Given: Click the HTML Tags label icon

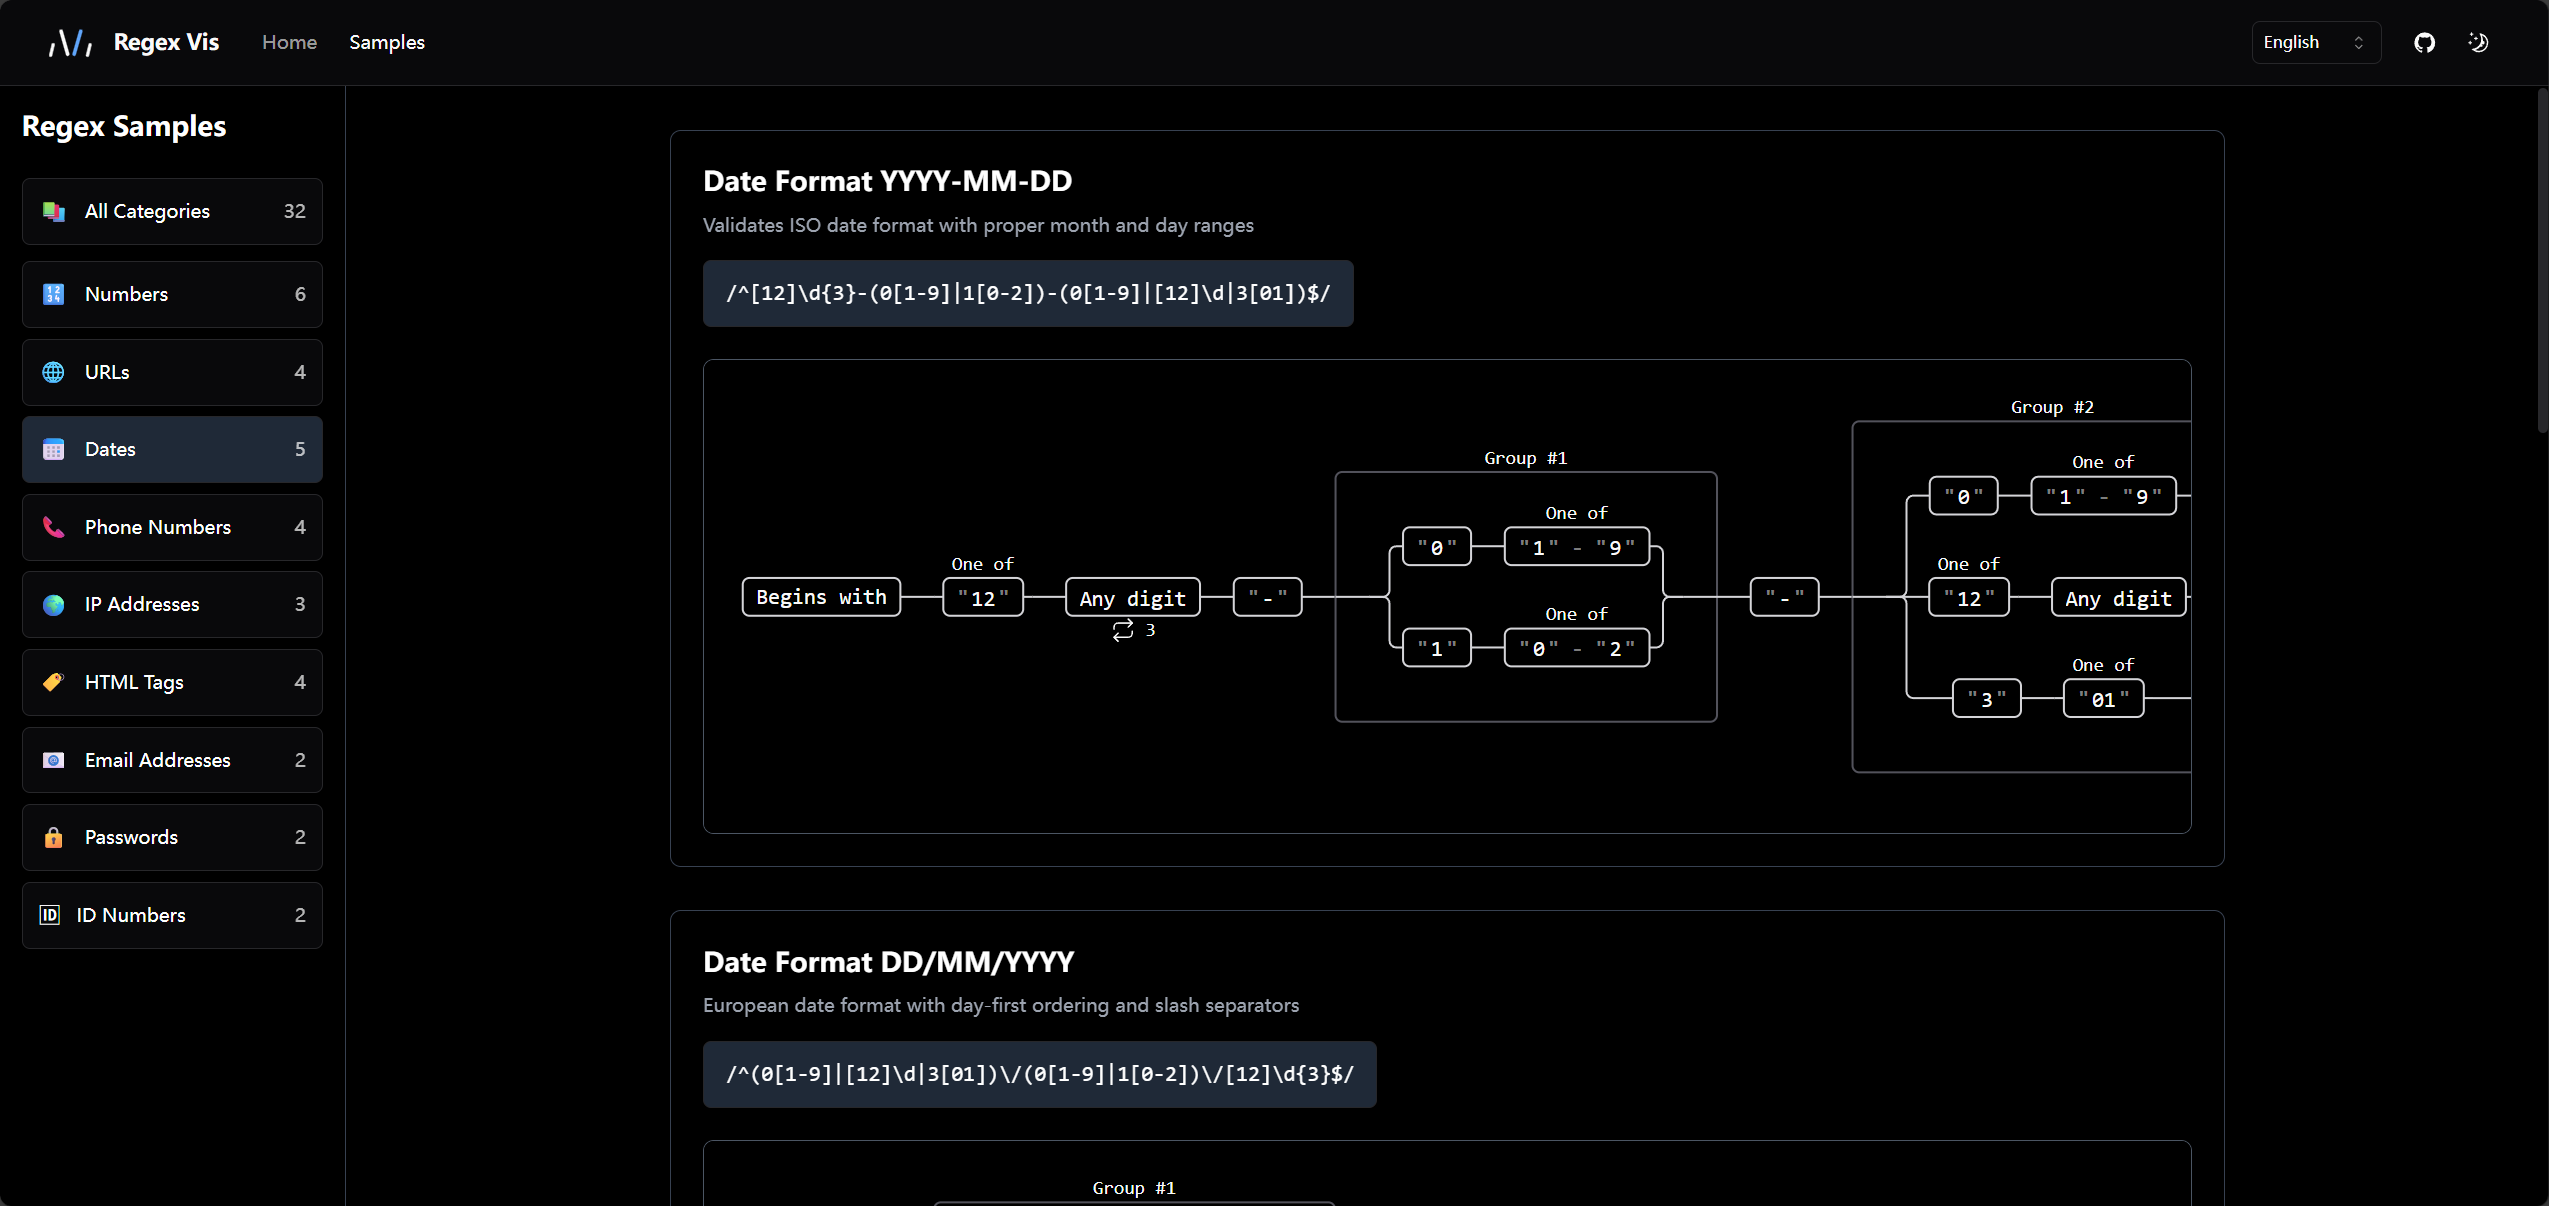Looking at the screenshot, I should pos(54,682).
